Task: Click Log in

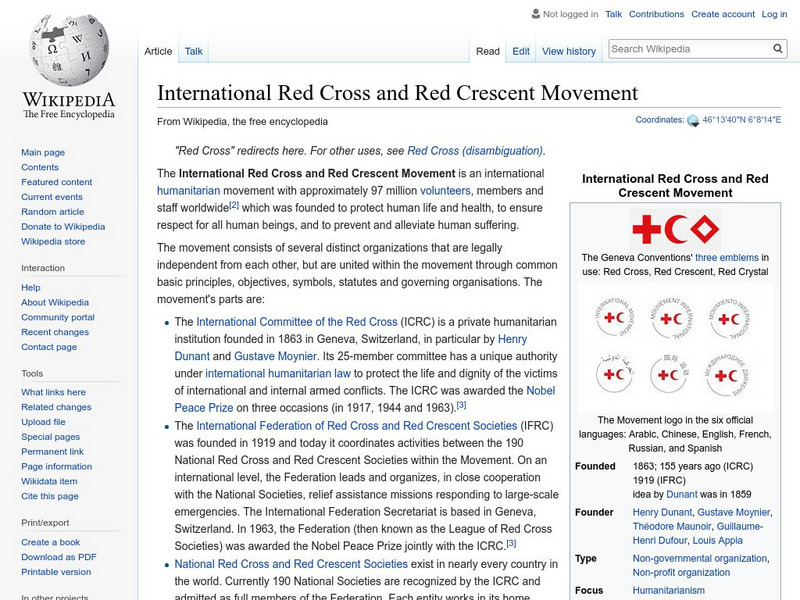Action: [774, 14]
